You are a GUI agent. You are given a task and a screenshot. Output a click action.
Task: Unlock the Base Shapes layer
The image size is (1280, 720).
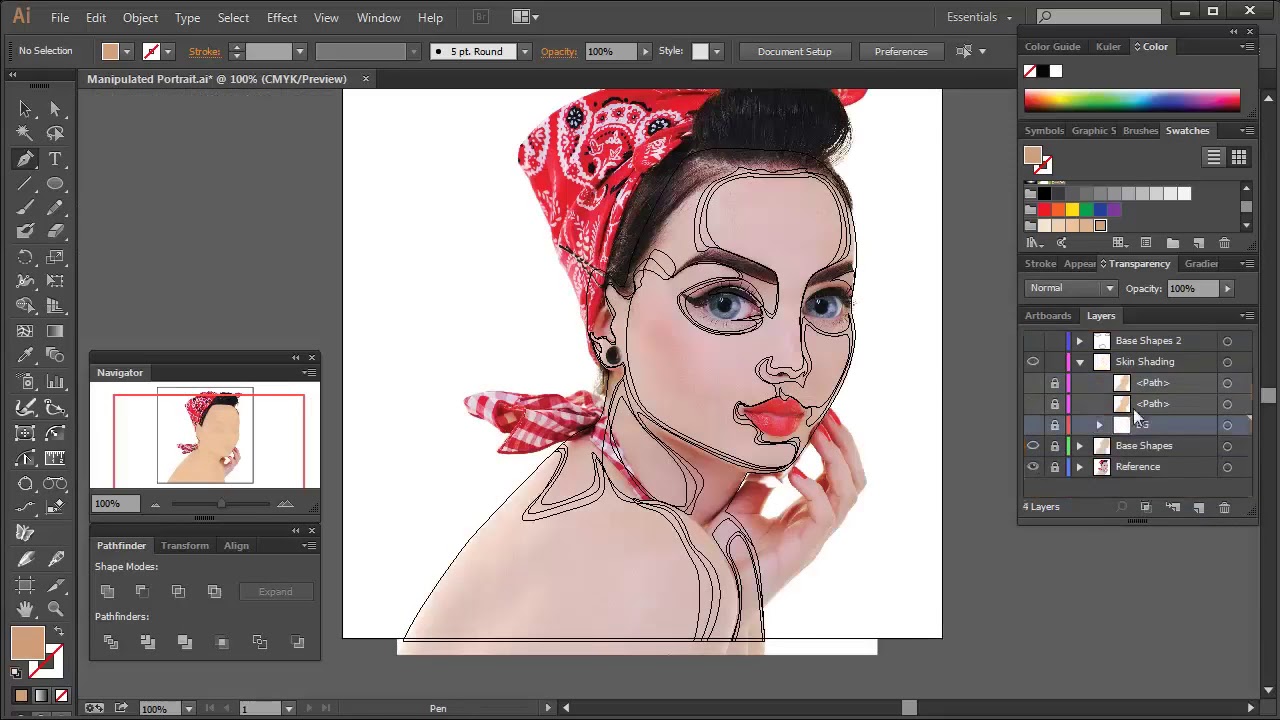pyautogui.click(x=1055, y=446)
